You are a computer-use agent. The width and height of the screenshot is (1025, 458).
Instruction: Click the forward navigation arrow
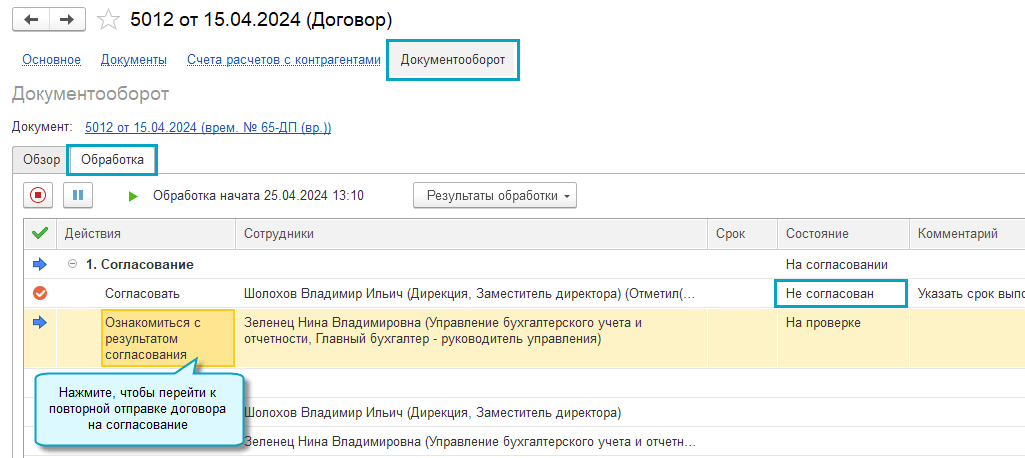tap(67, 20)
